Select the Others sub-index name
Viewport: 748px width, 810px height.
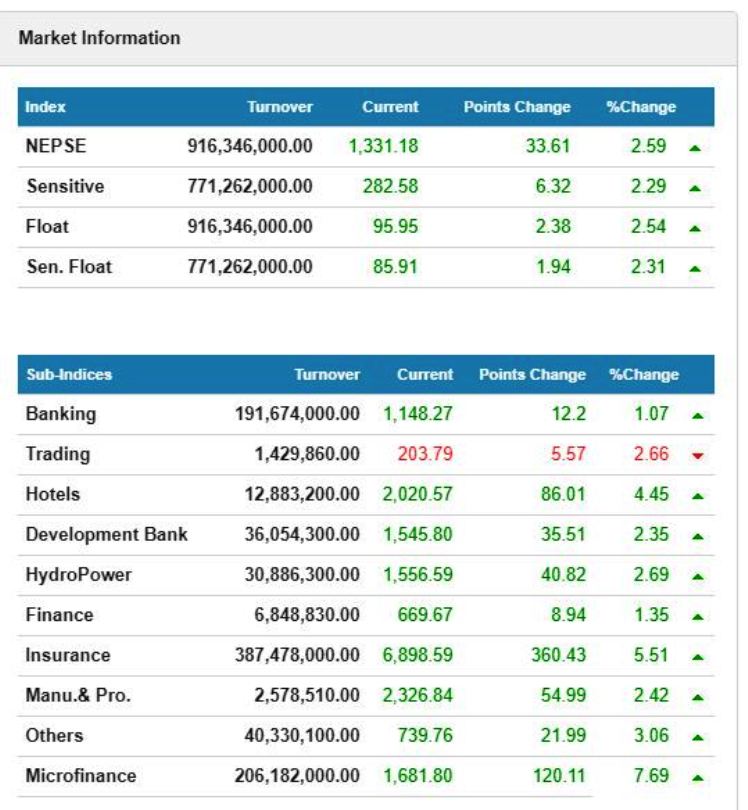[x=54, y=736]
